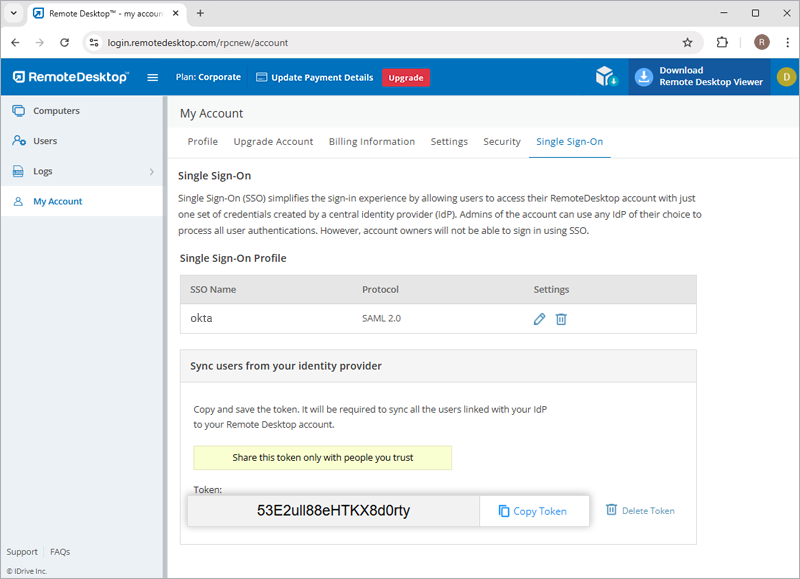Reload the page
This screenshot has height=579, width=800.
(x=65, y=43)
